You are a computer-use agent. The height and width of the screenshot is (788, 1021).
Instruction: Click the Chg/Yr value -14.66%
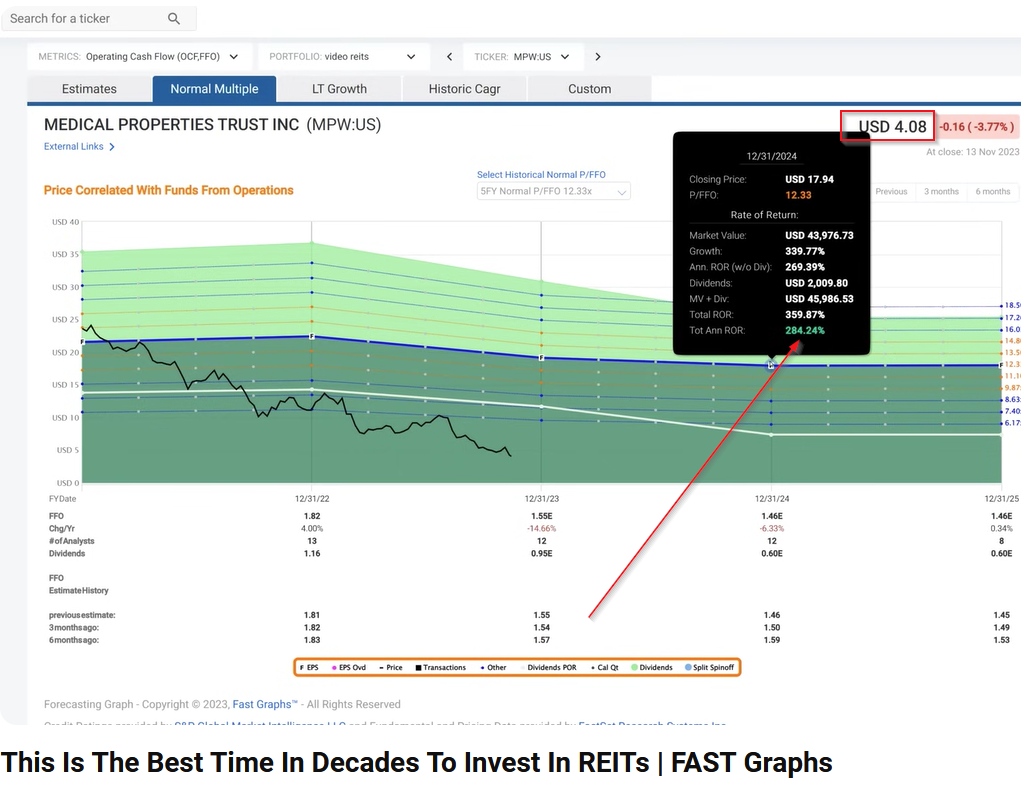click(542, 528)
